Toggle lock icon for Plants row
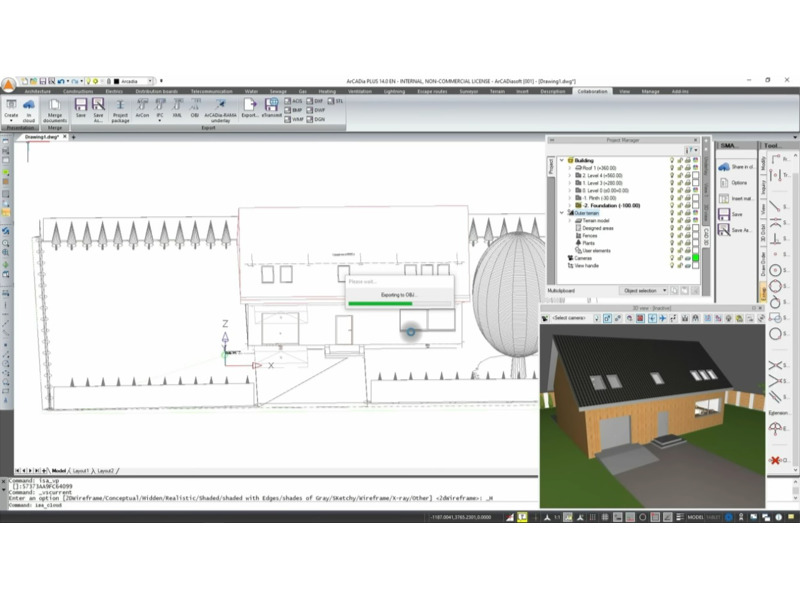 [680, 243]
